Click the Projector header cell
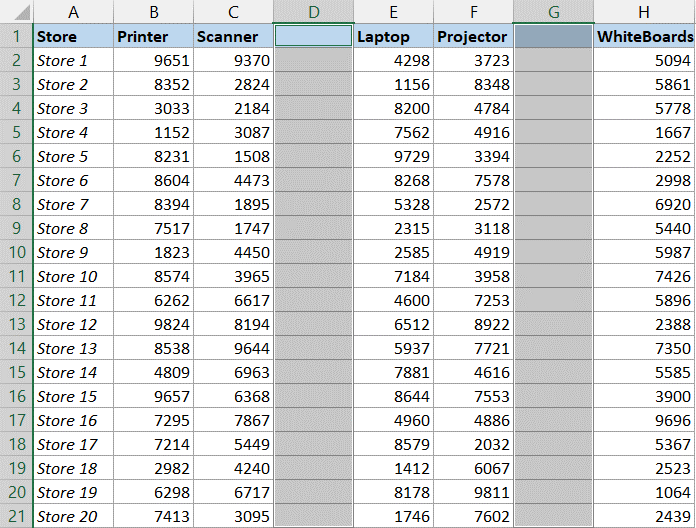696x528 pixels. pos(474,36)
